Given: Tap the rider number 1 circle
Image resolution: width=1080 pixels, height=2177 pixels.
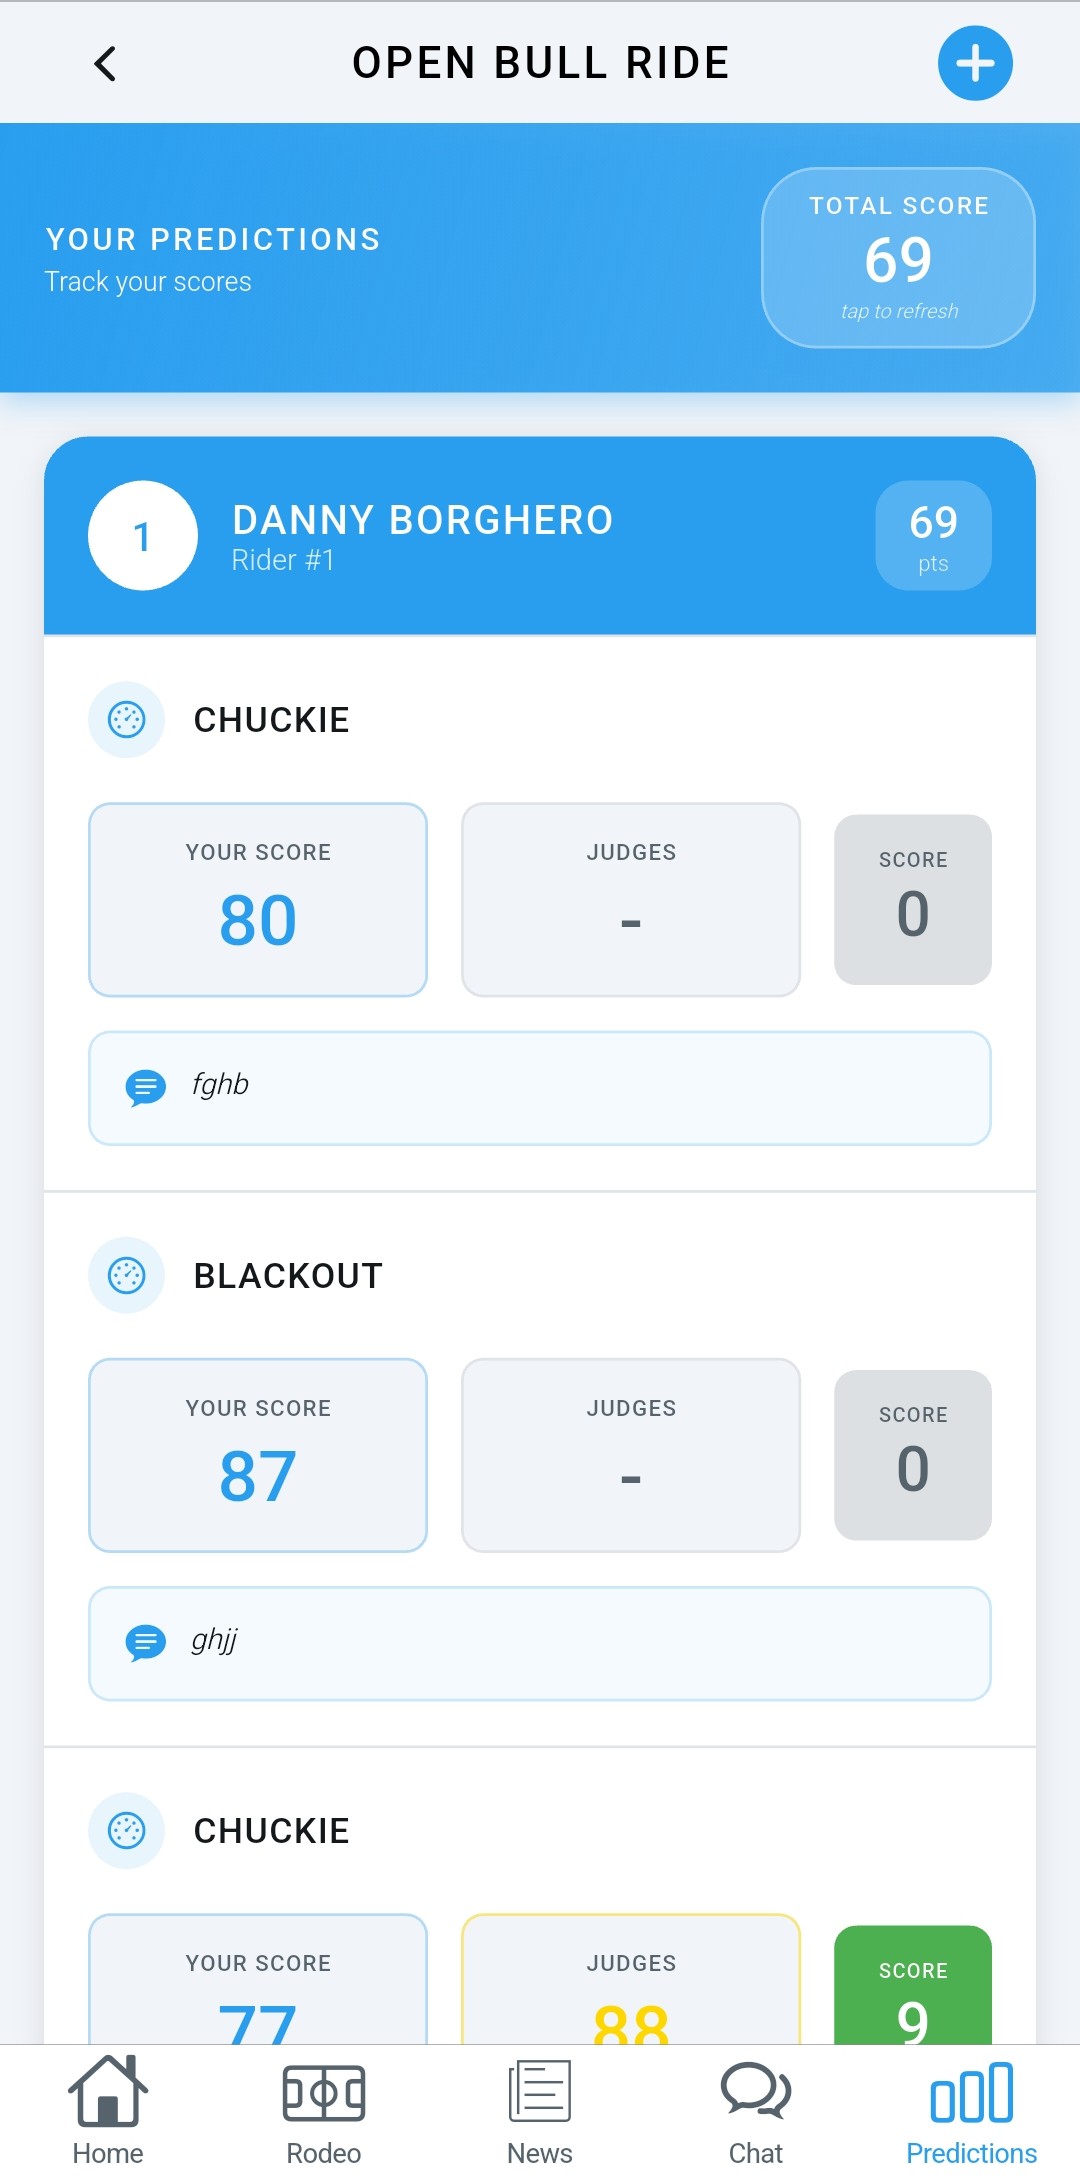Looking at the screenshot, I should pos(143,536).
